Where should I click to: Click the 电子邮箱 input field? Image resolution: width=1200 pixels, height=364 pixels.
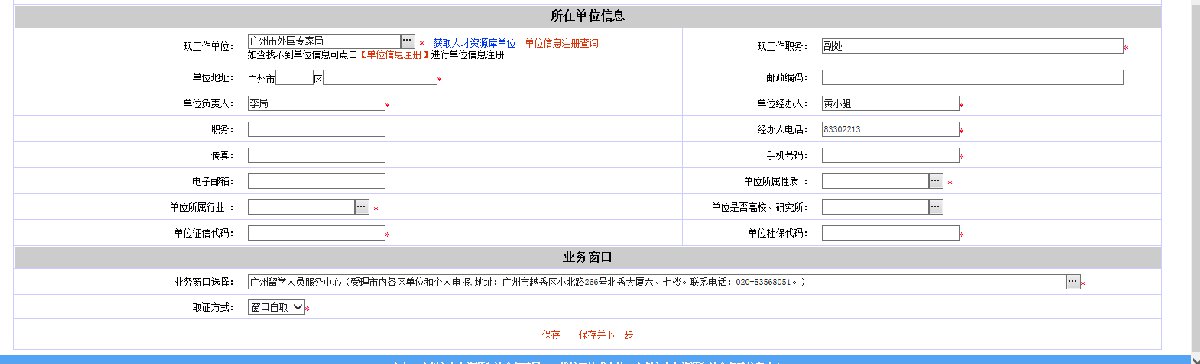tap(316, 181)
